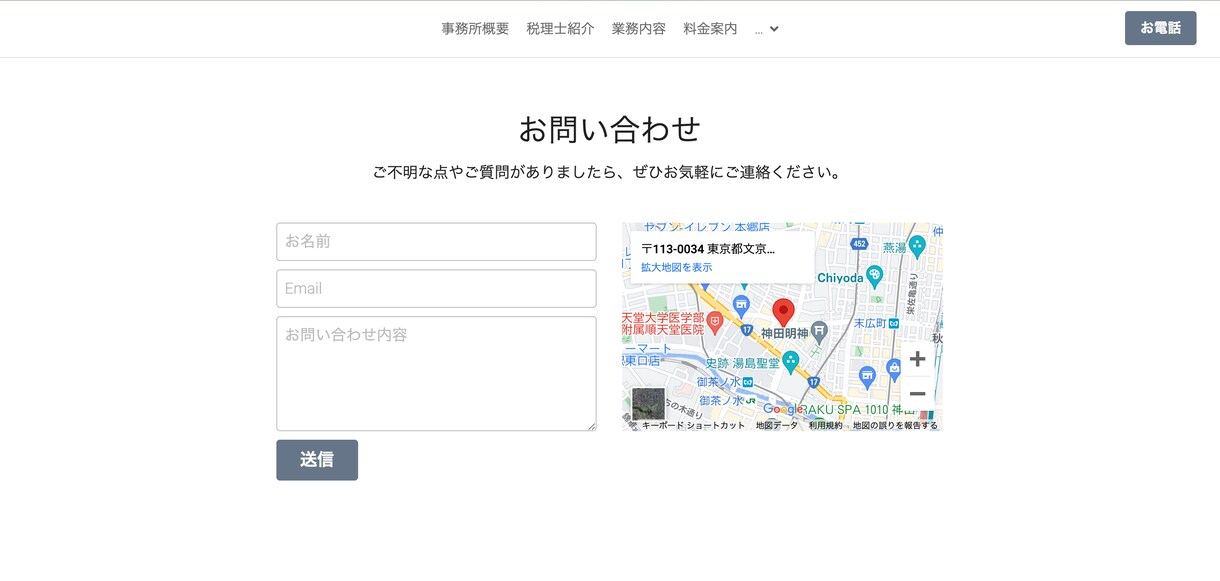Click the red location pin on the map
Viewport: 1220px width, 581px height.
pyautogui.click(x=784, y=312)
